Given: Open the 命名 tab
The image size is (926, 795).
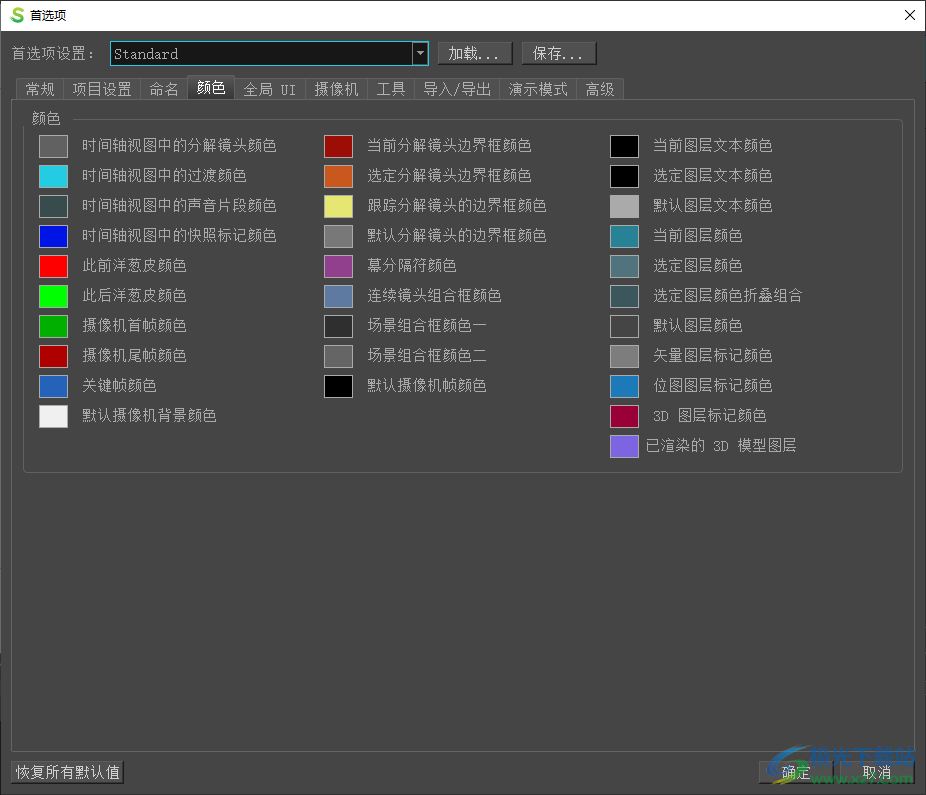Looking at the screenshot, I should [x=164, y=89].
